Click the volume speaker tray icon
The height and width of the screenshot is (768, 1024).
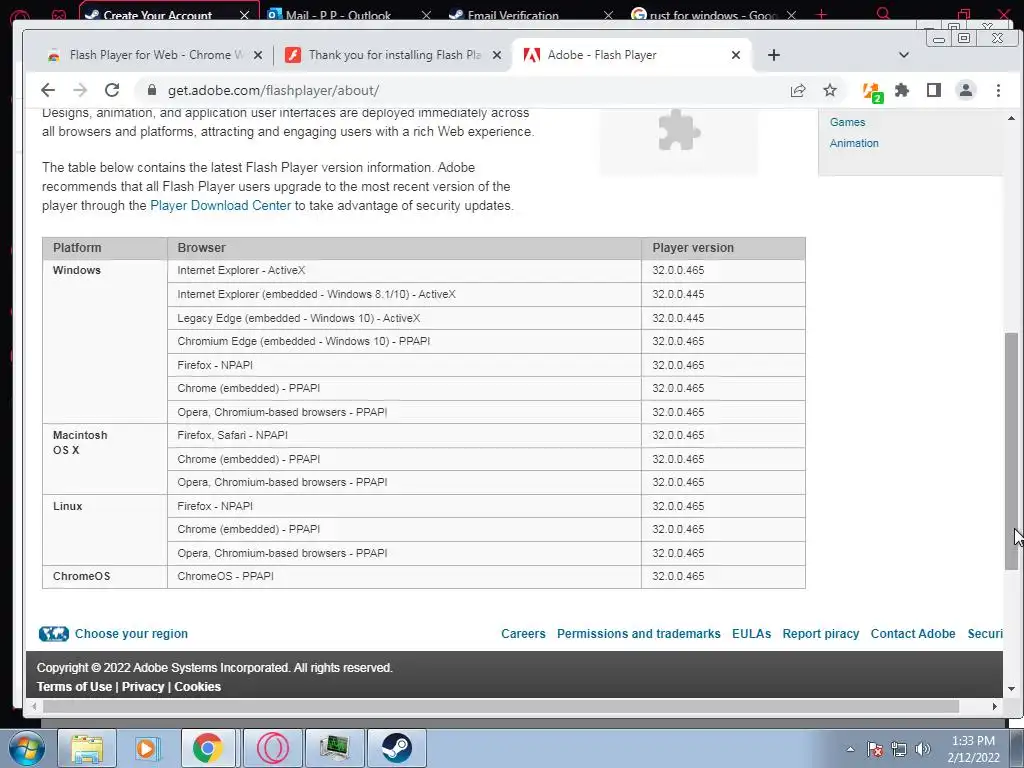922,749
